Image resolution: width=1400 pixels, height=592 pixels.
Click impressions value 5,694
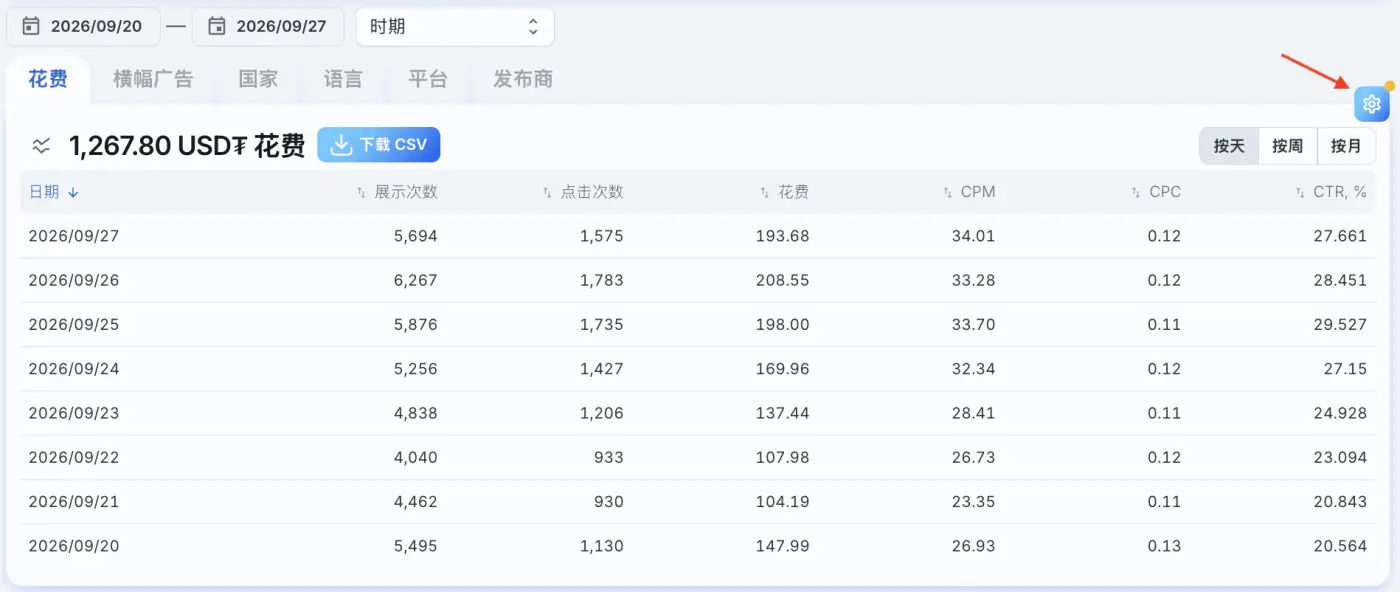coord(416,236)
